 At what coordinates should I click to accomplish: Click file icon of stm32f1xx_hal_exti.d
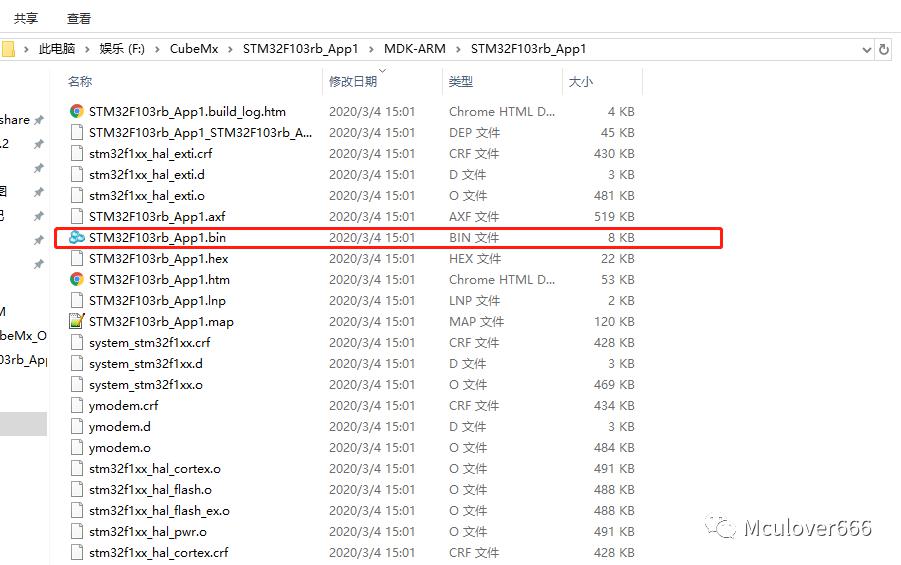pyautogui.click(x=76, y=174)
